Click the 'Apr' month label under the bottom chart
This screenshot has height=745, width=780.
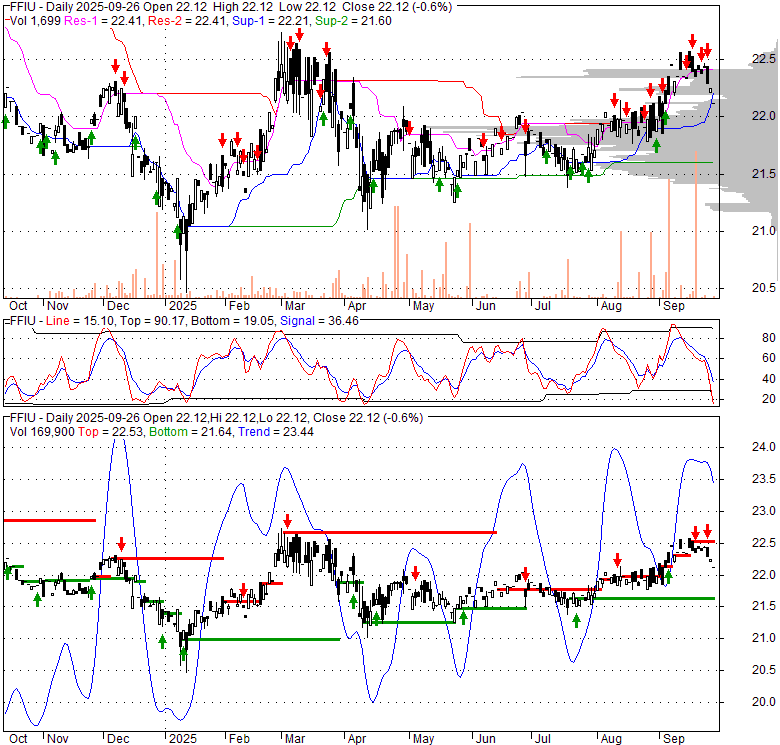(357, 739)
